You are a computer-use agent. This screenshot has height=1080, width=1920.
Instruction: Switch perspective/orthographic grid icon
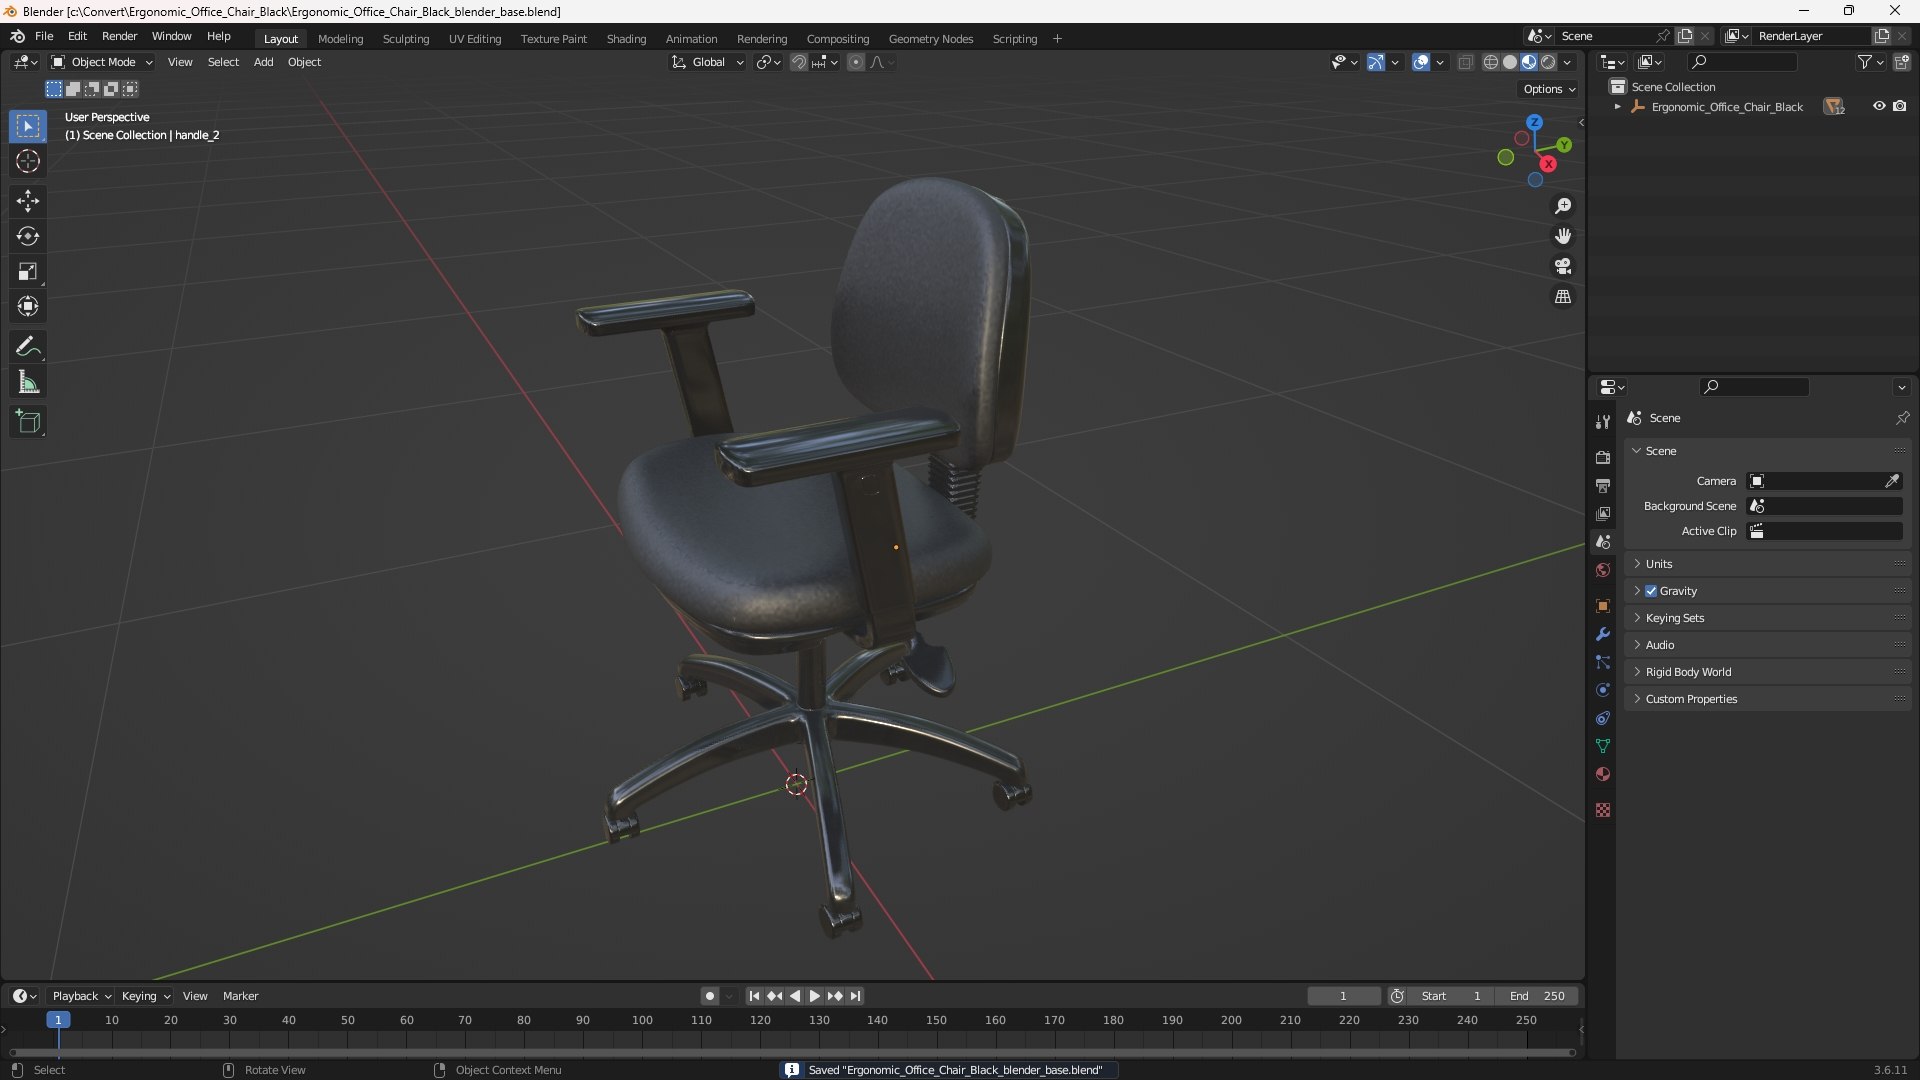1563,297
